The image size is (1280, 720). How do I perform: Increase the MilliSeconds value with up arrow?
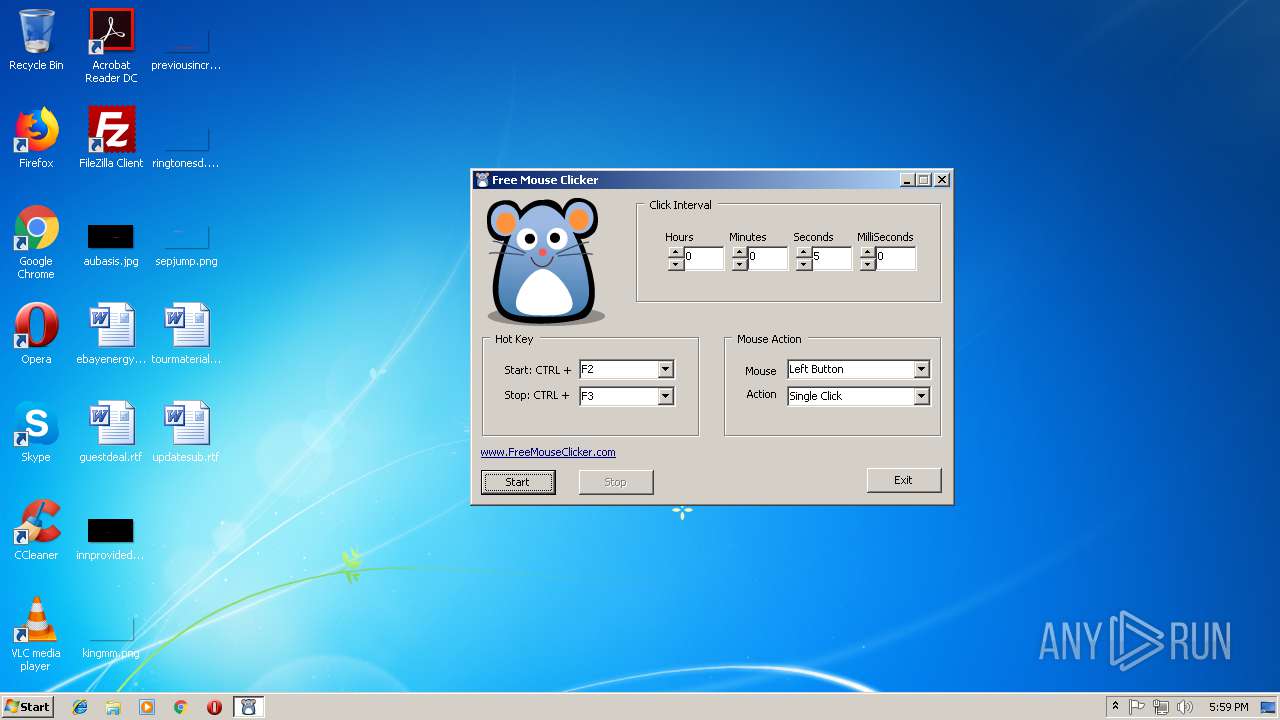pos(868,253)
